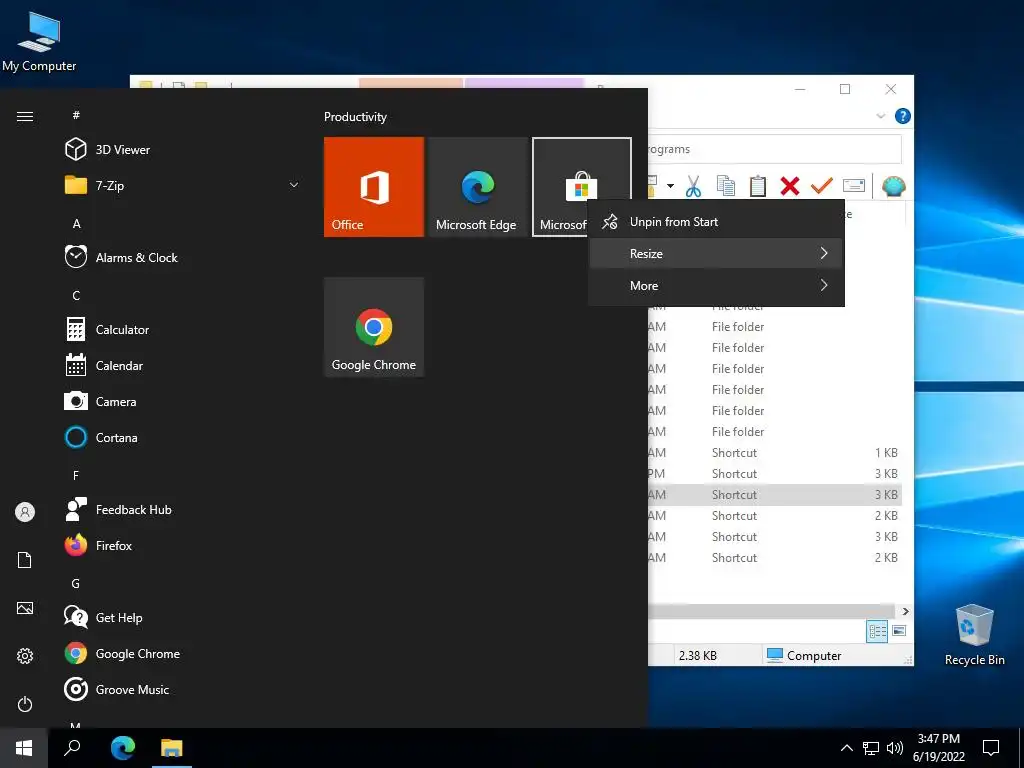Expand the ribbon chevron next to Help
The height and width of the screenshot is (768, 1024).
coord(880,116)
